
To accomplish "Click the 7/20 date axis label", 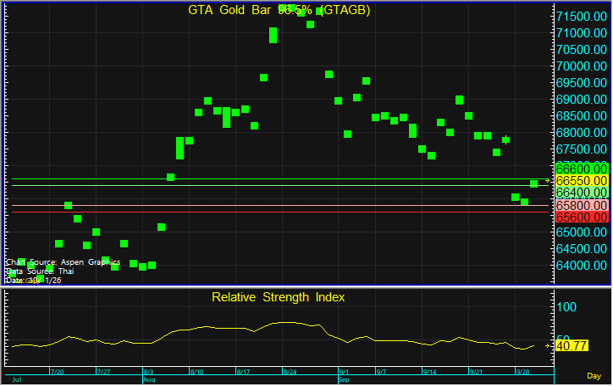I will click(57, 372).
